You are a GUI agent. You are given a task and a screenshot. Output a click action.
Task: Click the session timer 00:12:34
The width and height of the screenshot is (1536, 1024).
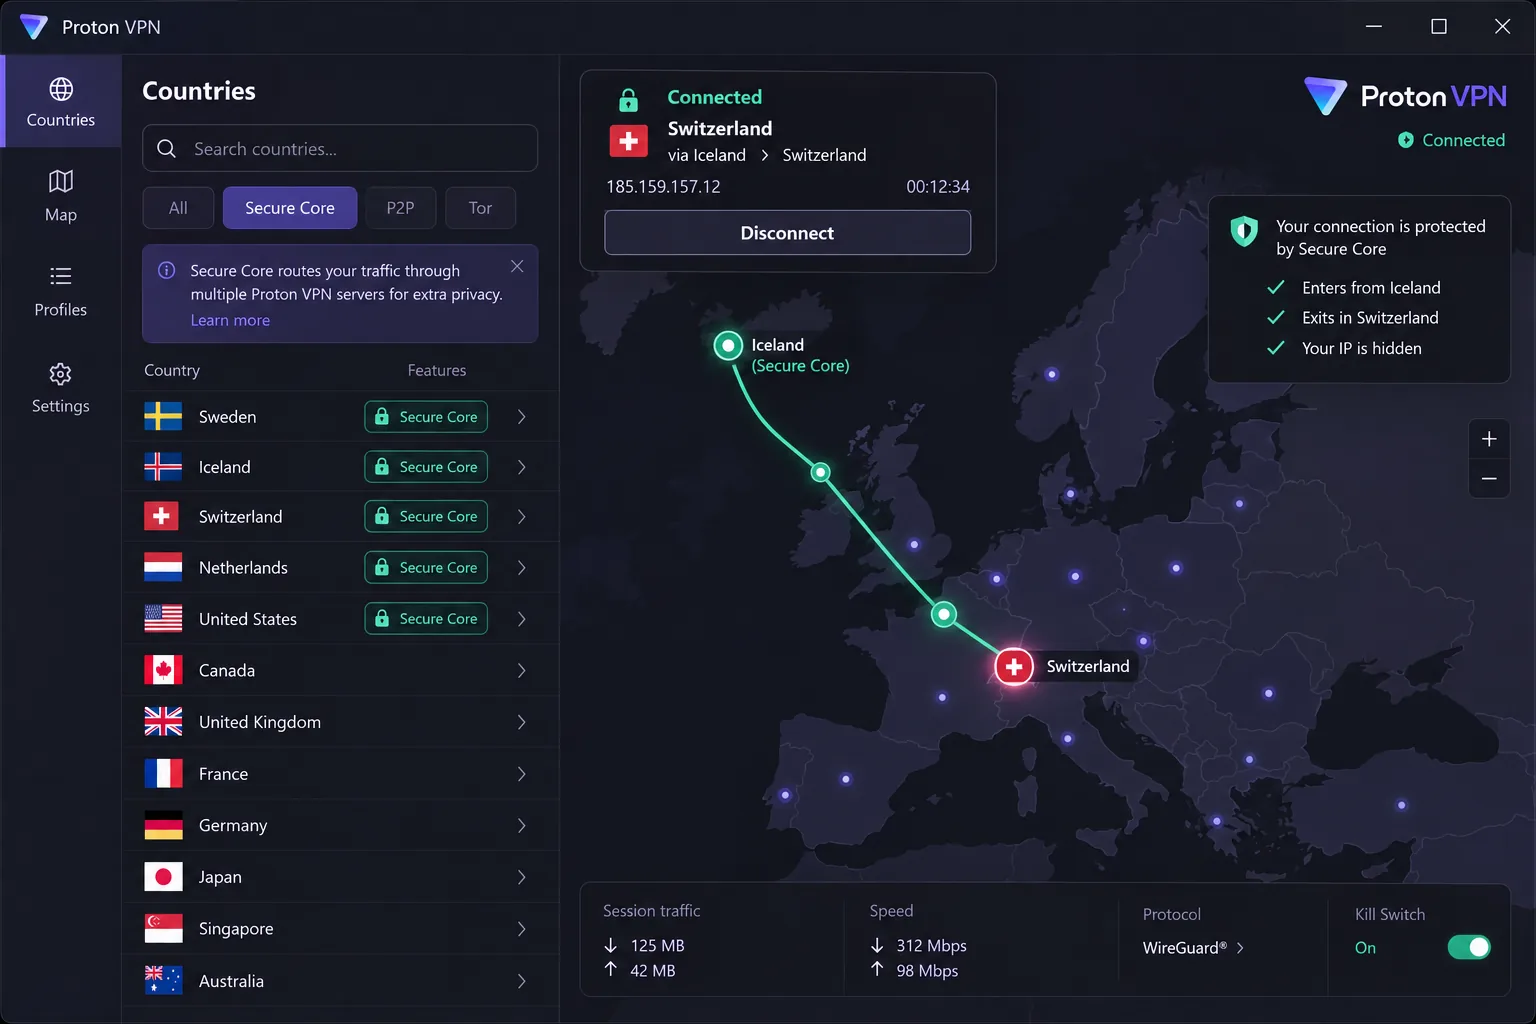(938, 187)
